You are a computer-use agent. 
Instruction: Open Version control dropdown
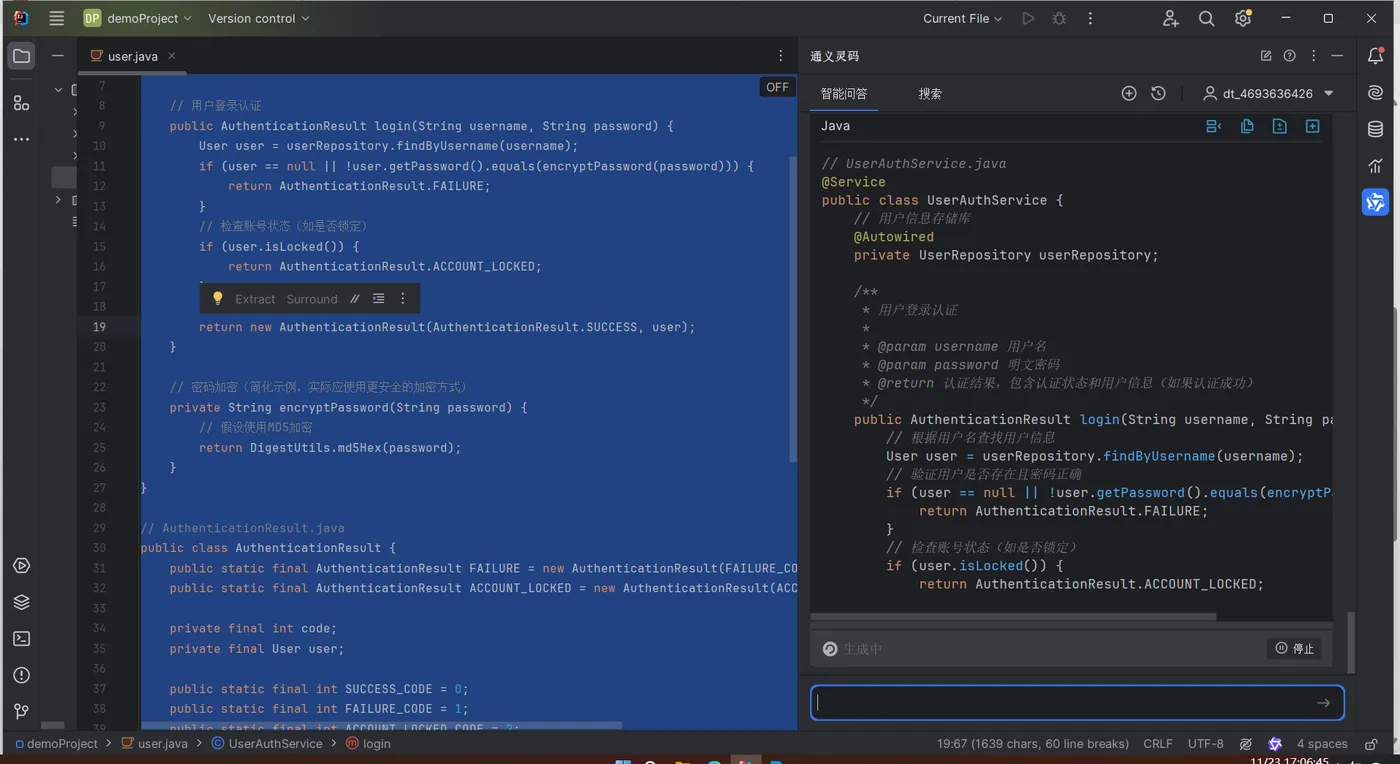pyautogui.click(x=259, y=18)
